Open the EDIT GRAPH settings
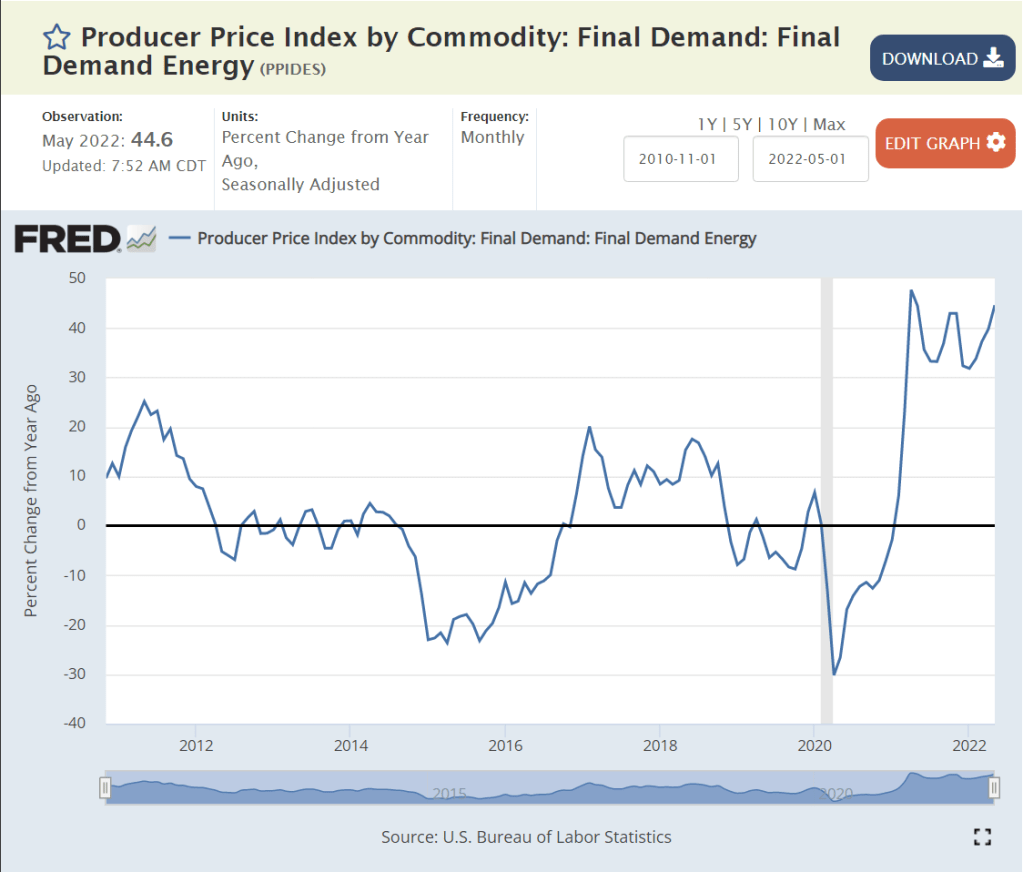1023x872 pixels. point(945,143)
